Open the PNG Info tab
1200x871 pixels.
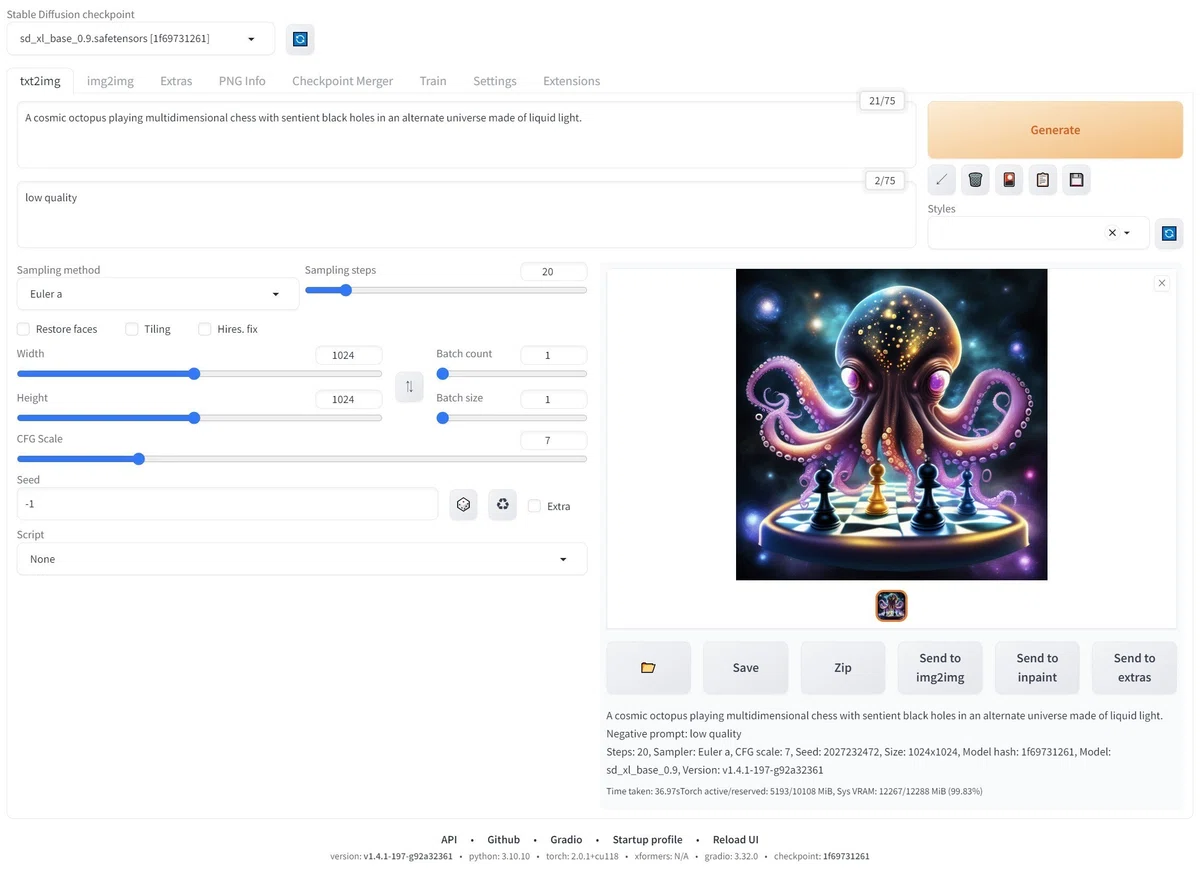tap(242, 81)
